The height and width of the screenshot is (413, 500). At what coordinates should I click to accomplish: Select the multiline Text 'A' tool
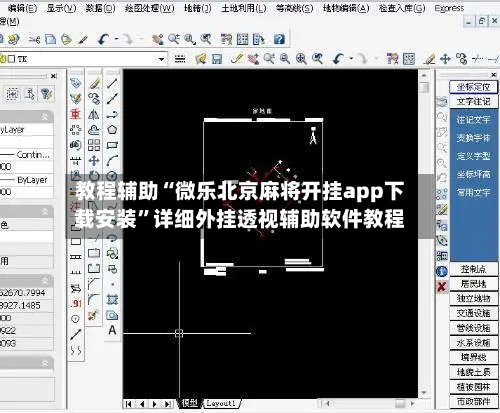(x=112, y=330)
